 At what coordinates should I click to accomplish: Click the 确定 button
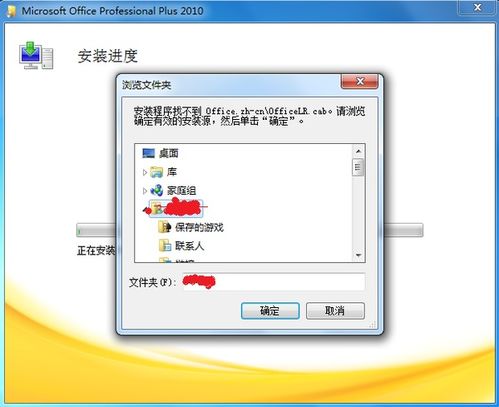pos(270,311)
